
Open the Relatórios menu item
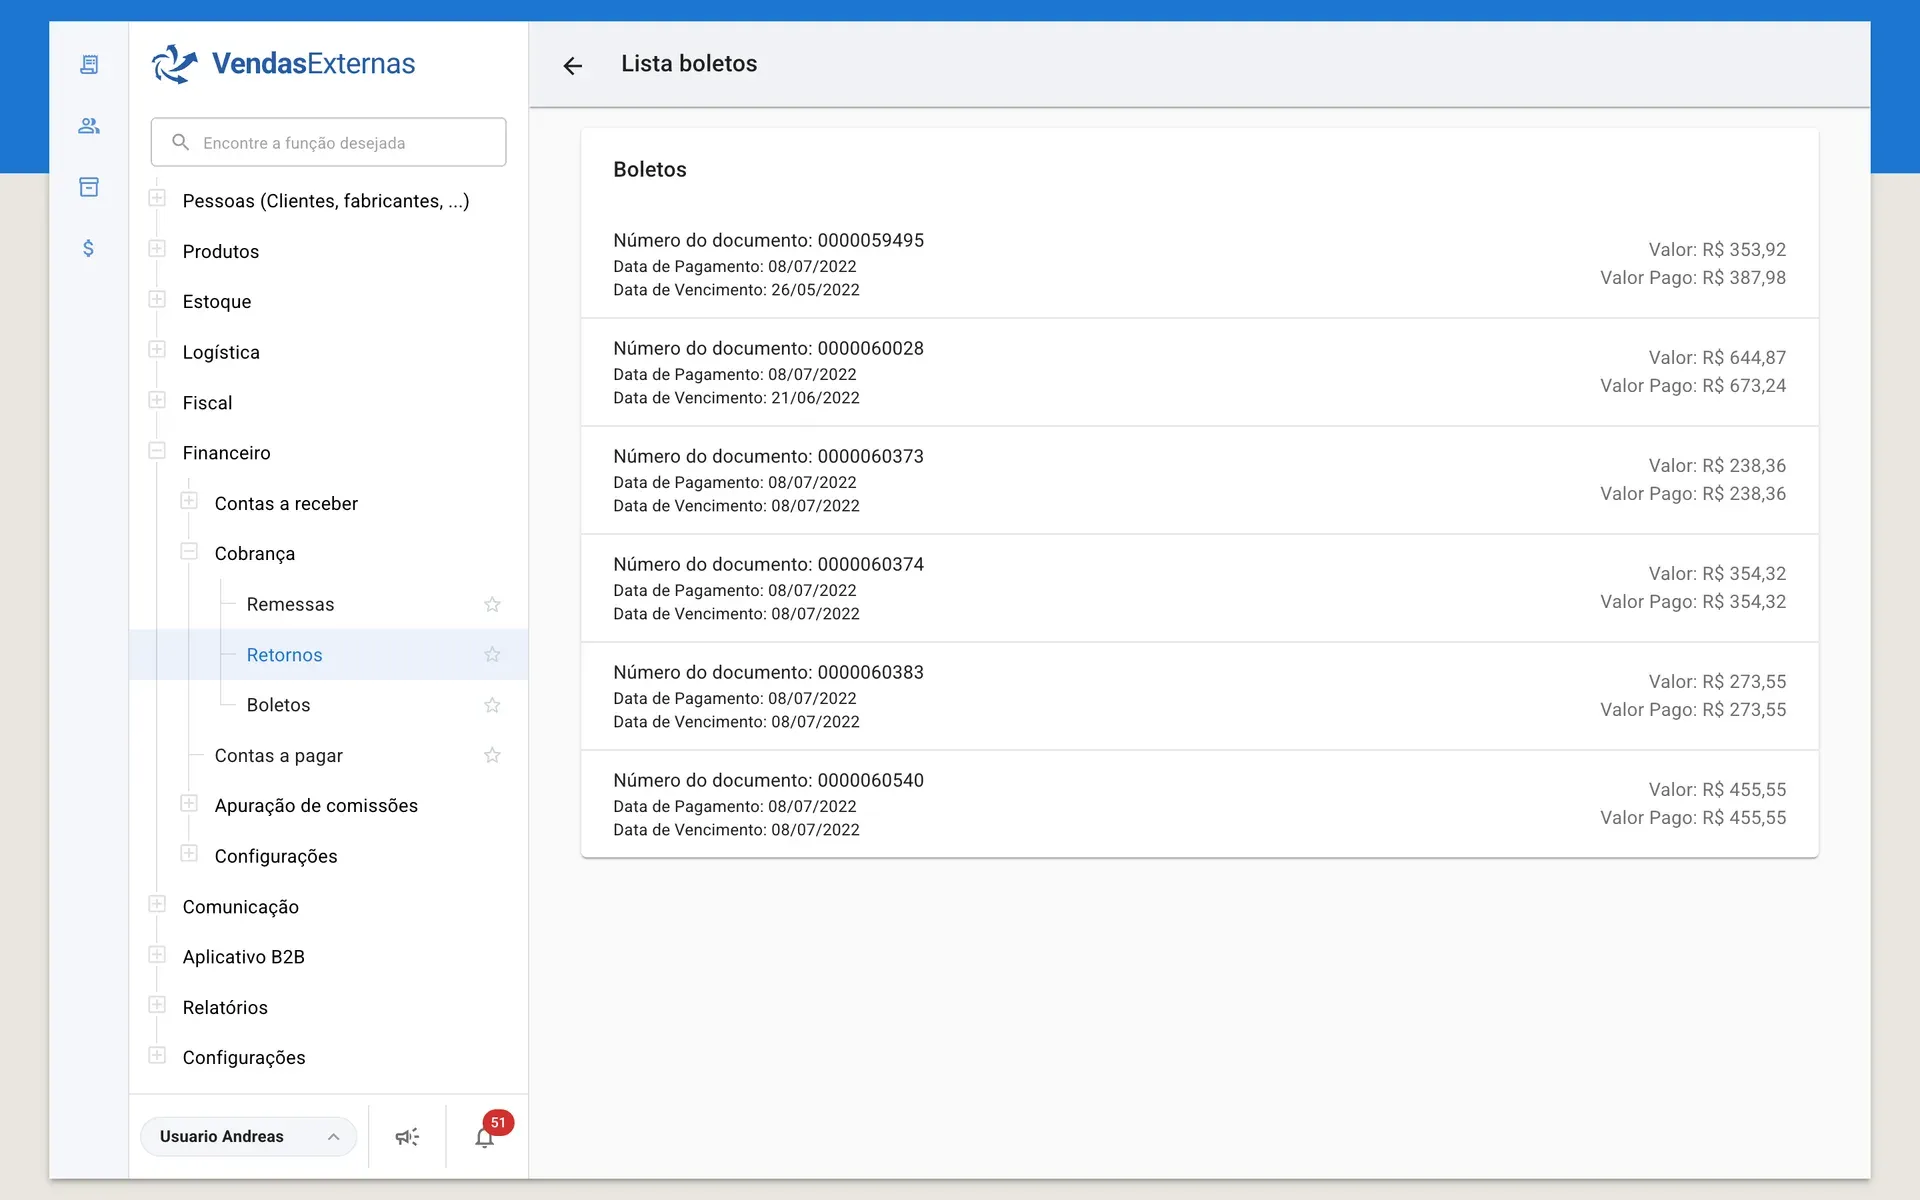[x=225, y=1008]
